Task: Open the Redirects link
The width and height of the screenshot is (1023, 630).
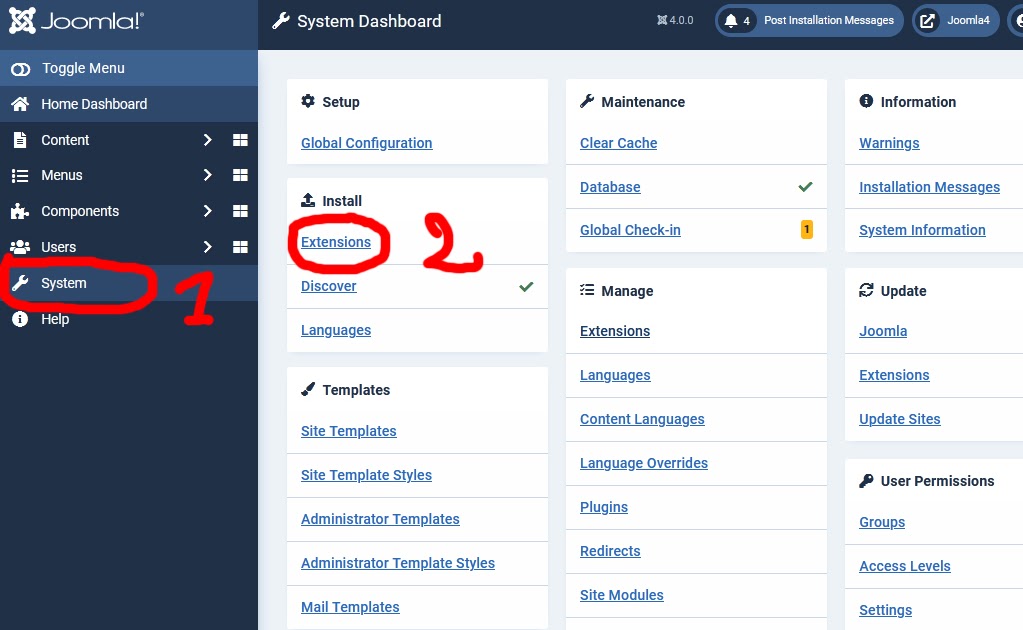Action: click(610, 551)
